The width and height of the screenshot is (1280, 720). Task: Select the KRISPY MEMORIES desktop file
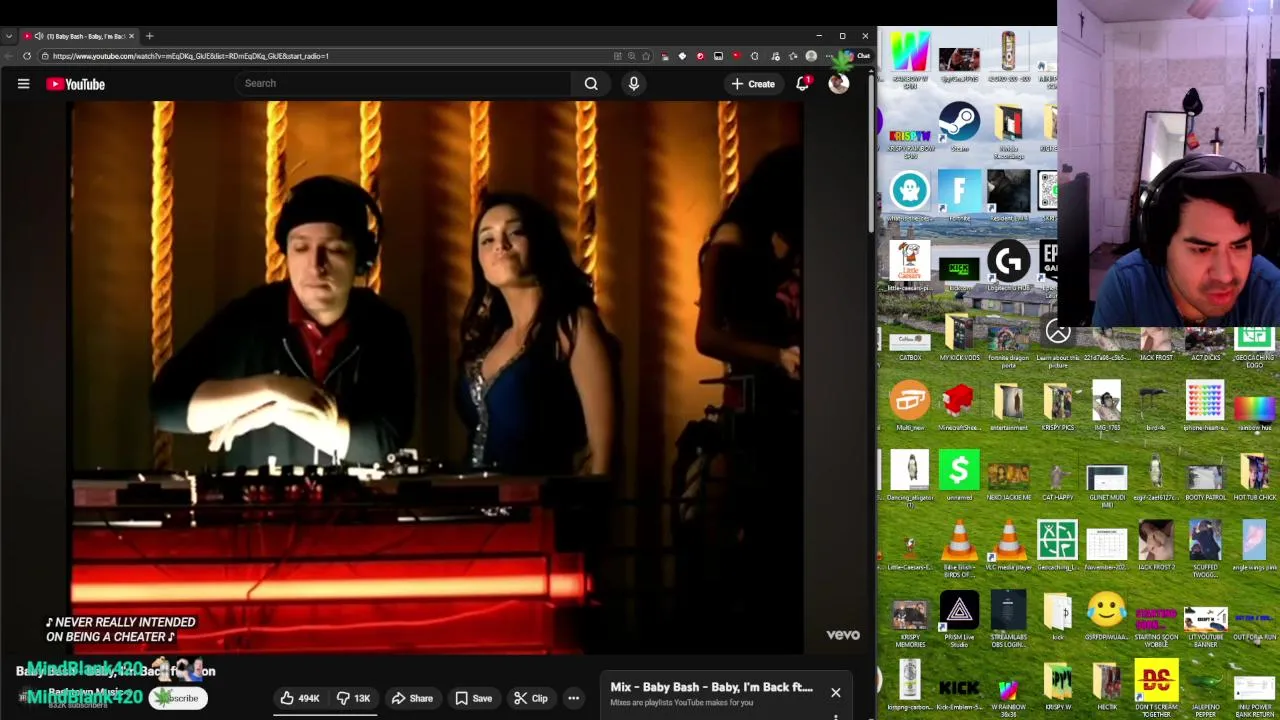[909, 617]
